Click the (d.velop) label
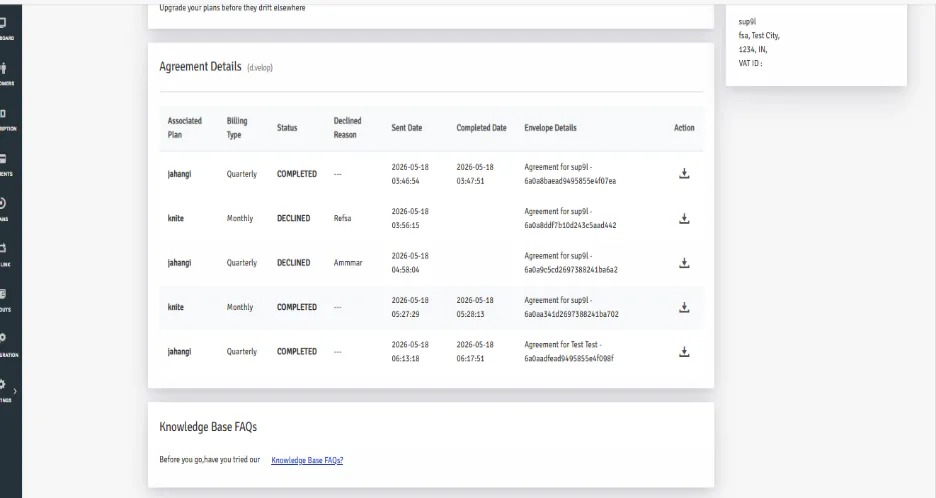The height and width of the screenshot is (498, 936). point(260,67)
